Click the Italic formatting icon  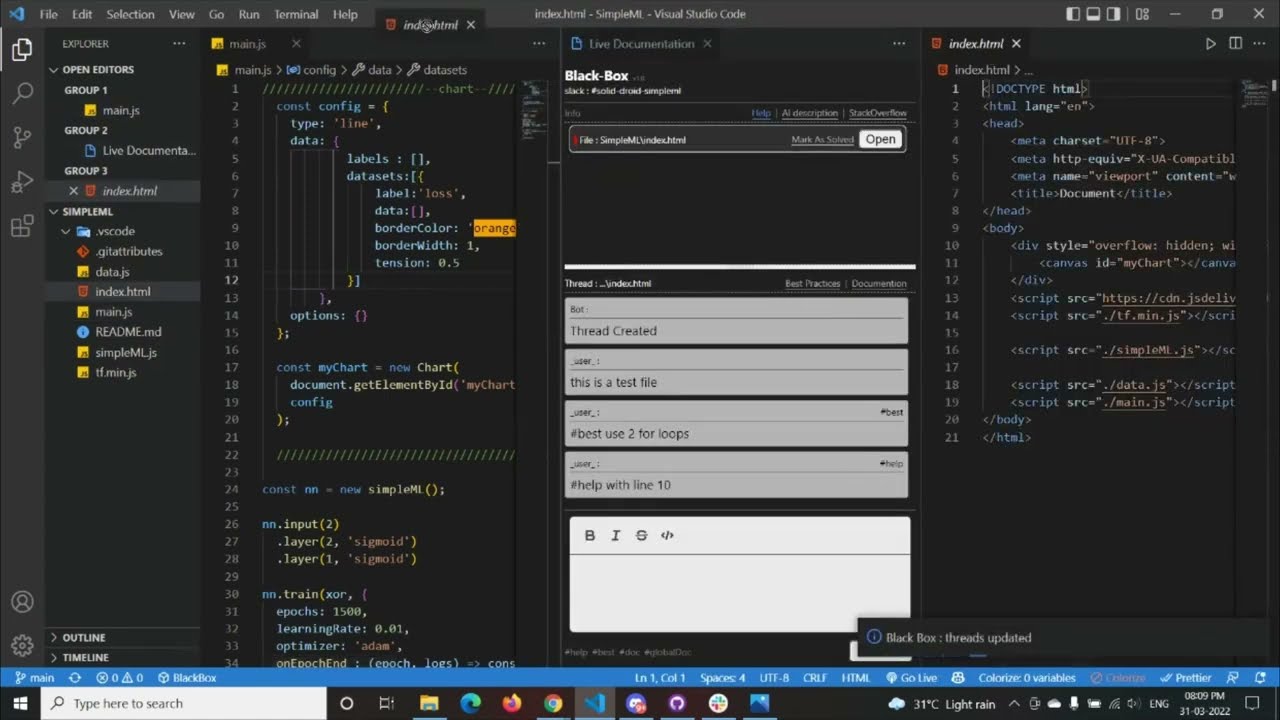click(615, 536)
